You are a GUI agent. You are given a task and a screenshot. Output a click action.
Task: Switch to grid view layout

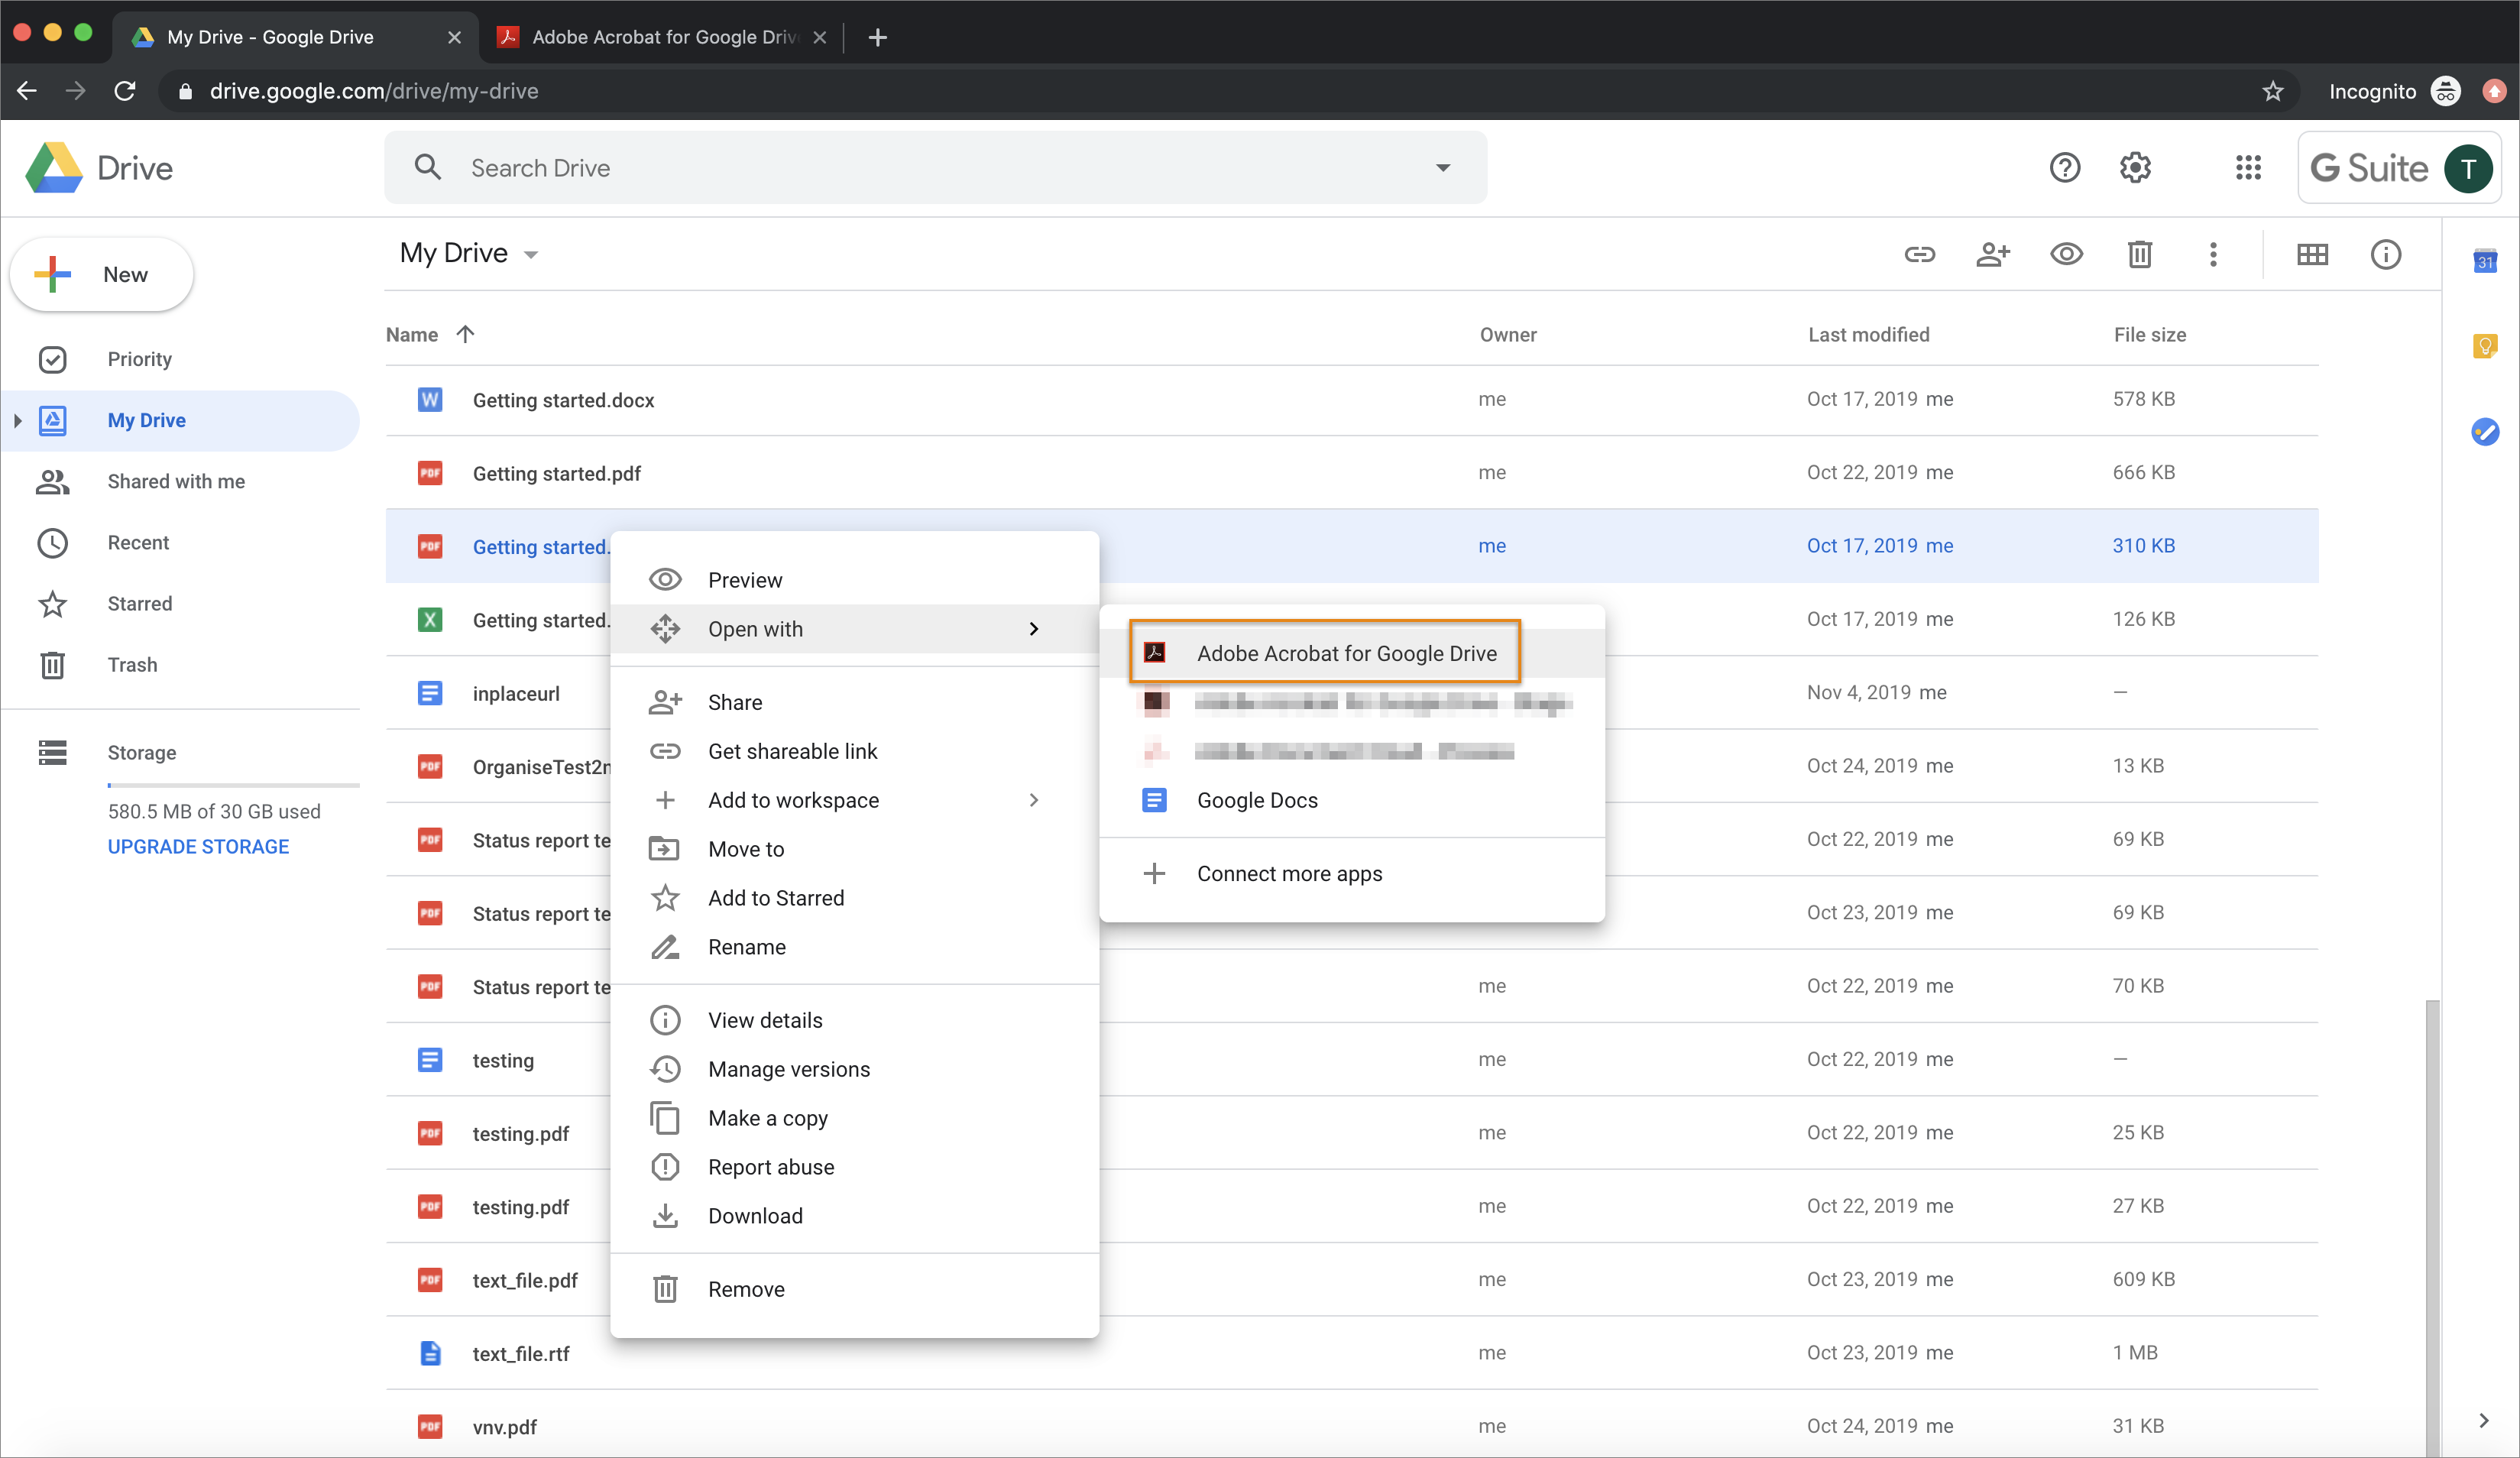coord(2312,254)
